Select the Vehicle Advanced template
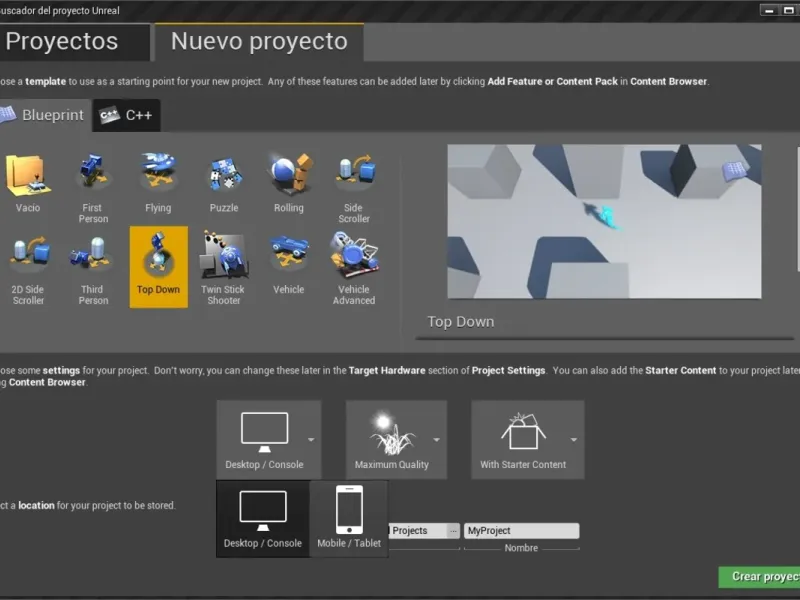800x600 pixels. [x=354, y=269]
